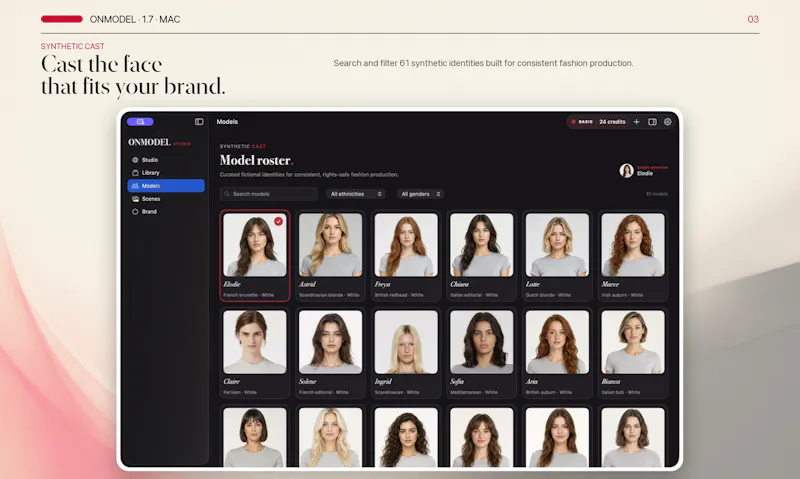Select the Sofia model portrait

pyautogui.click(x=482, y=342)
